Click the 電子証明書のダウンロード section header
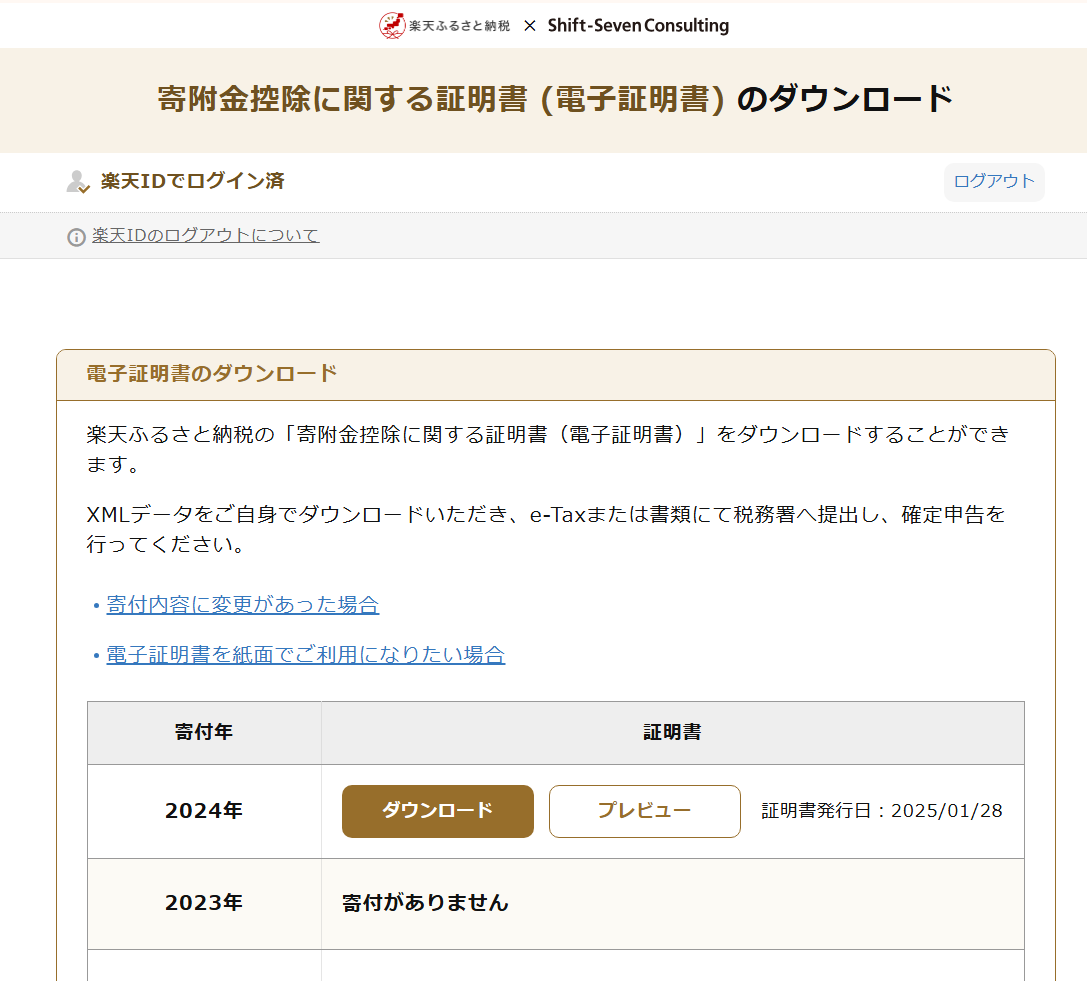This screenshot has height=981, width=1087. click(x=212, y=374)
